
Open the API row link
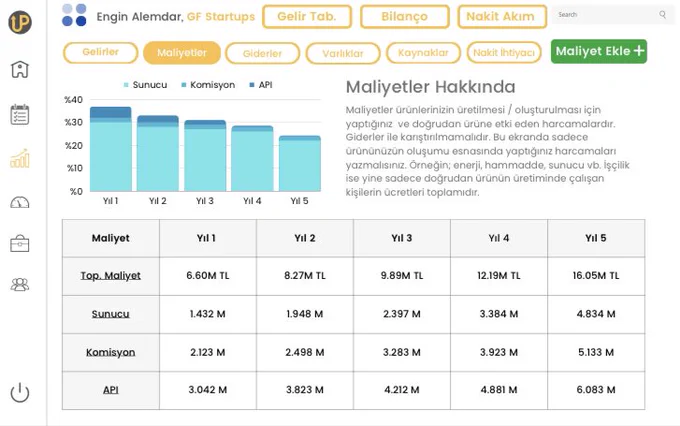[111, 390]
